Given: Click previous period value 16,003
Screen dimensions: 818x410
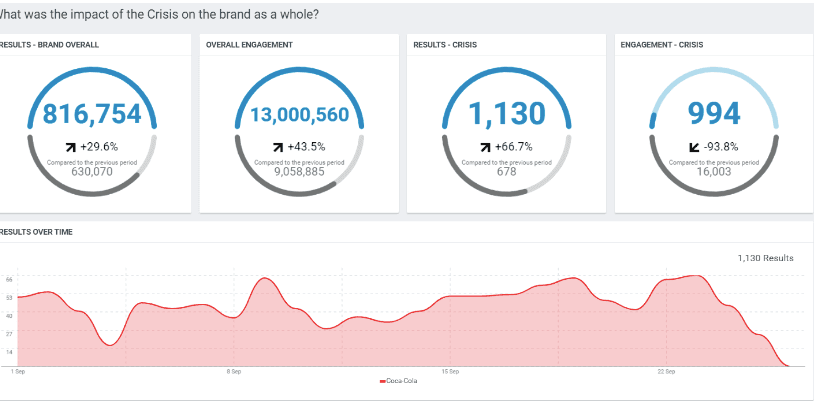Looking at the screenshot, I should pos(714,171).
